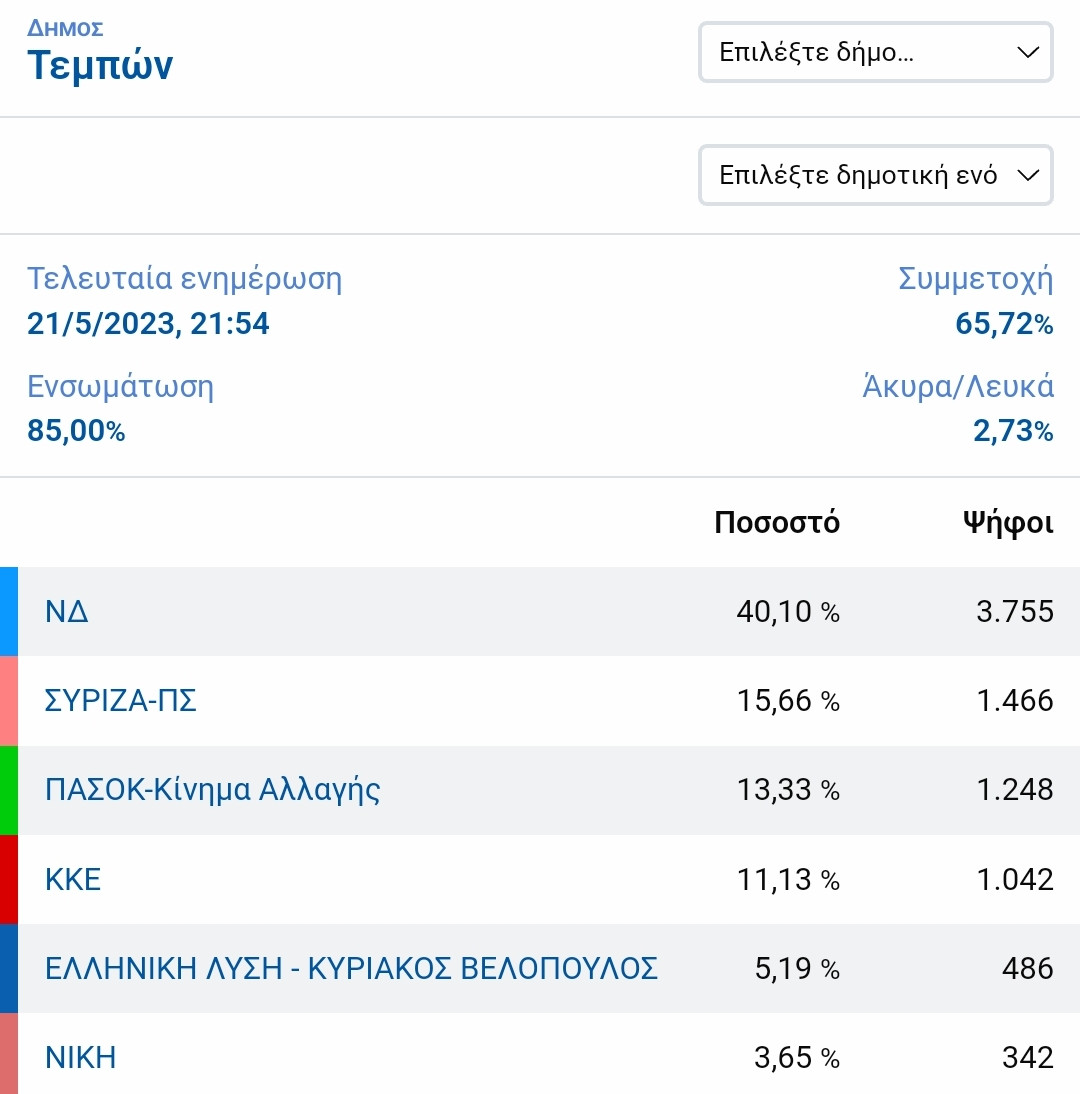Viewport: 1080px width, 1094px height.
Task: Click the ΣΥΡΙΖΑ-ΠΣ vote count '1.466'
Action: pyautogui.click(x=1015, y=700)
